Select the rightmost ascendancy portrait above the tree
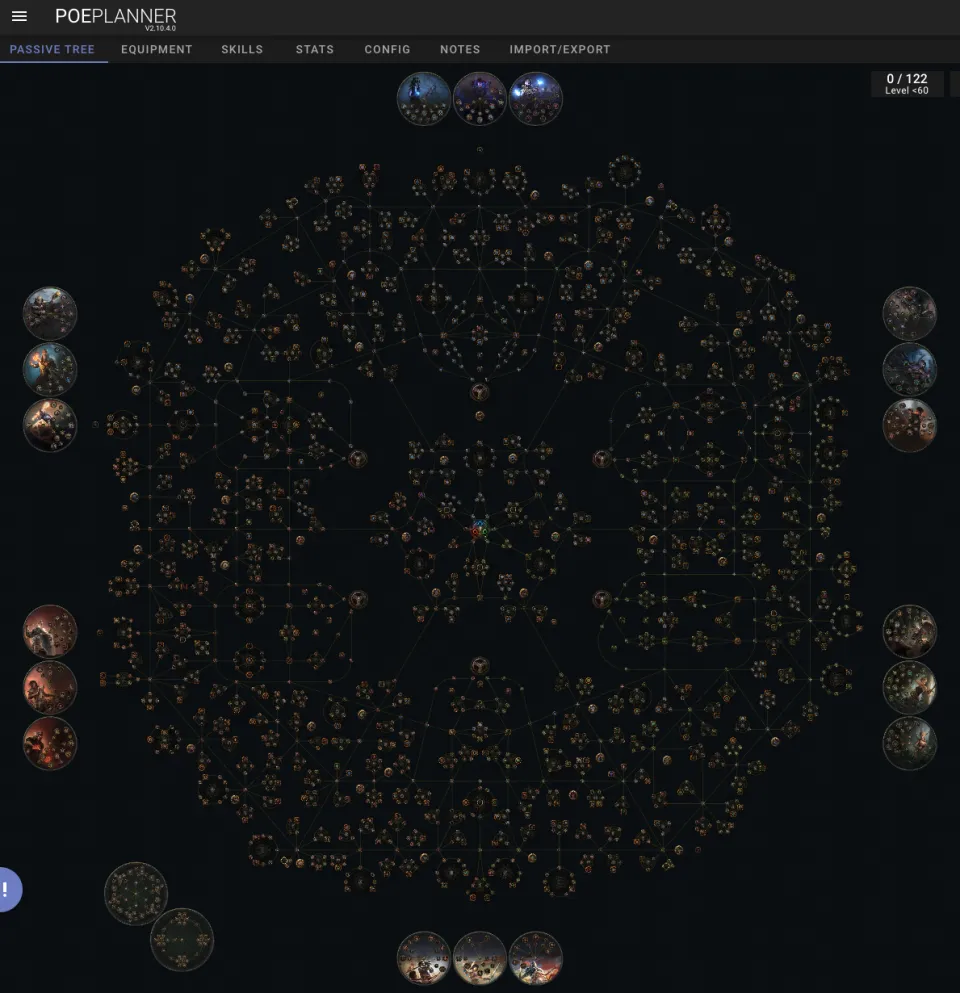This screenshot has width=960, height=993. (536, 98)
